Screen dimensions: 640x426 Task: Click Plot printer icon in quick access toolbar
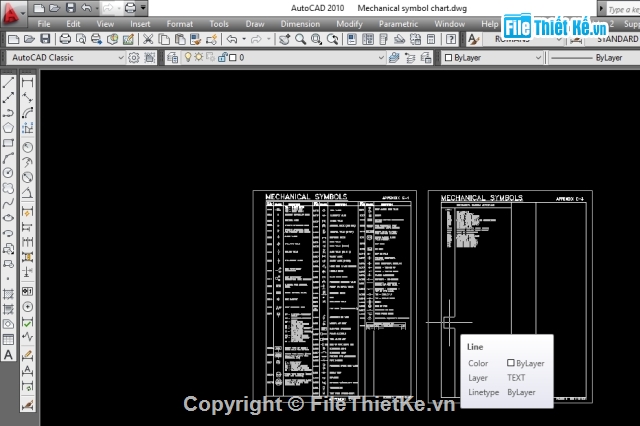pyautogui.click(x=130, y=8)
